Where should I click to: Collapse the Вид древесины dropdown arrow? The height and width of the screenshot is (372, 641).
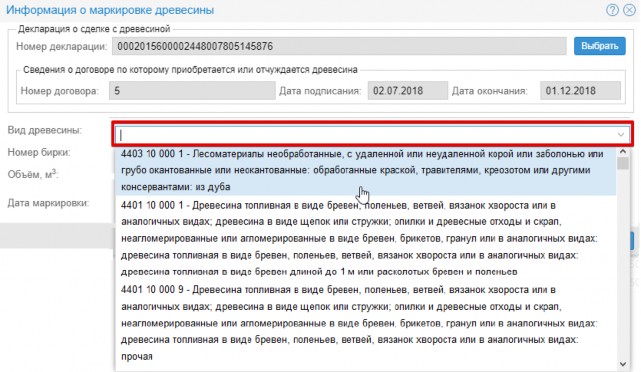pyautogui.click(x=621, y=134)
